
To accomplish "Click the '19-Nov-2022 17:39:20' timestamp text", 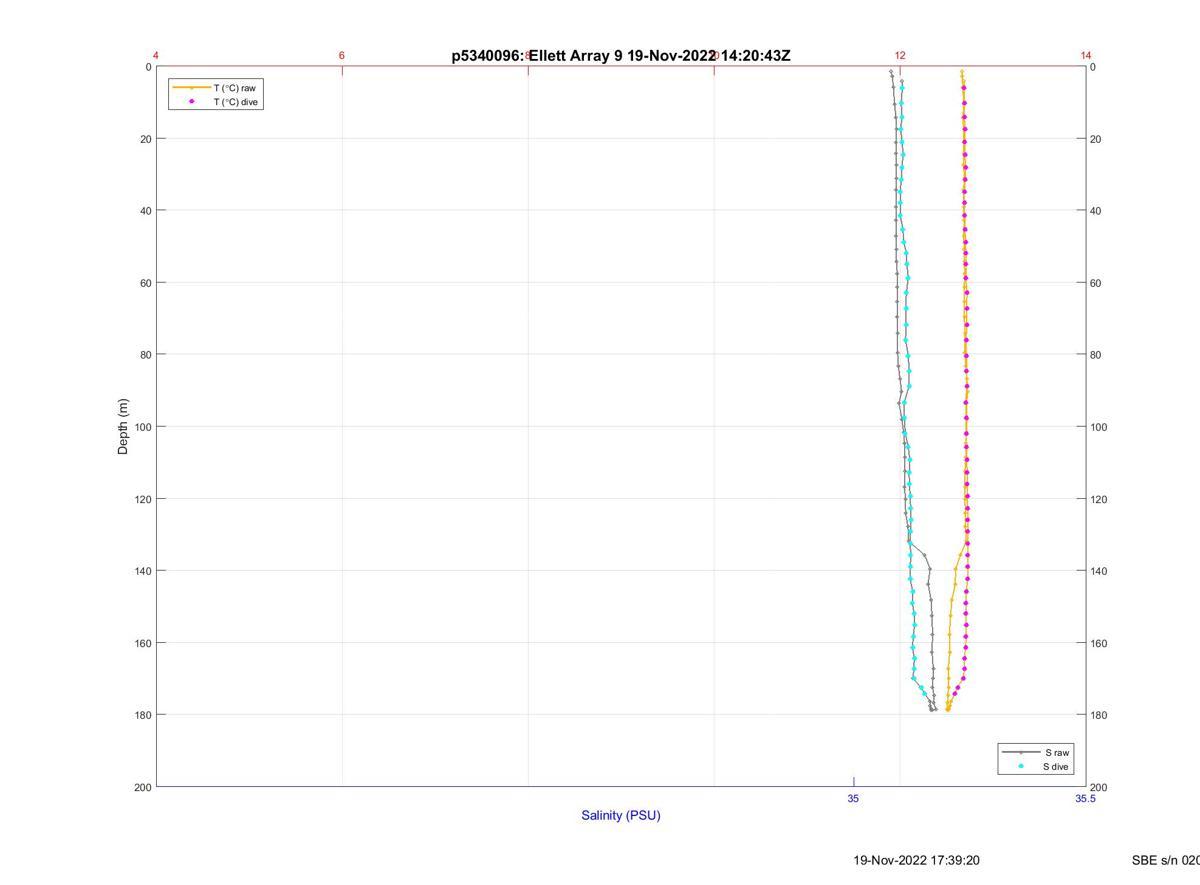I will (x=916, y=860).
